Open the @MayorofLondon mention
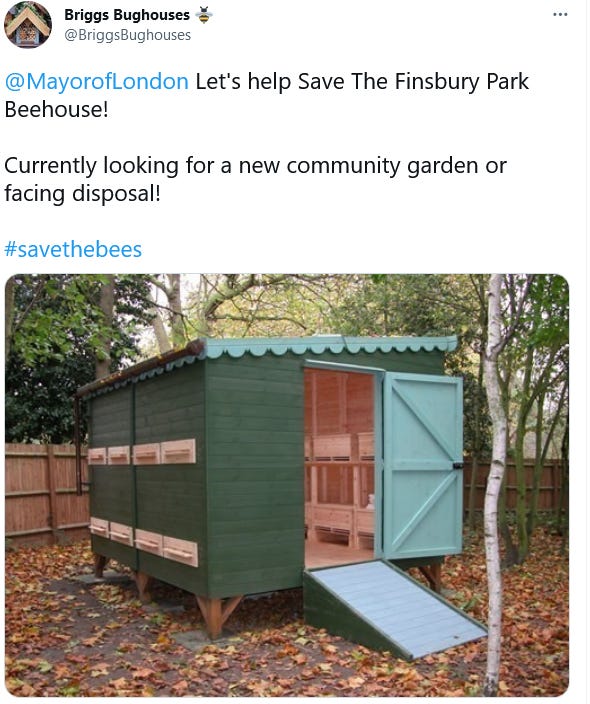 97,82
